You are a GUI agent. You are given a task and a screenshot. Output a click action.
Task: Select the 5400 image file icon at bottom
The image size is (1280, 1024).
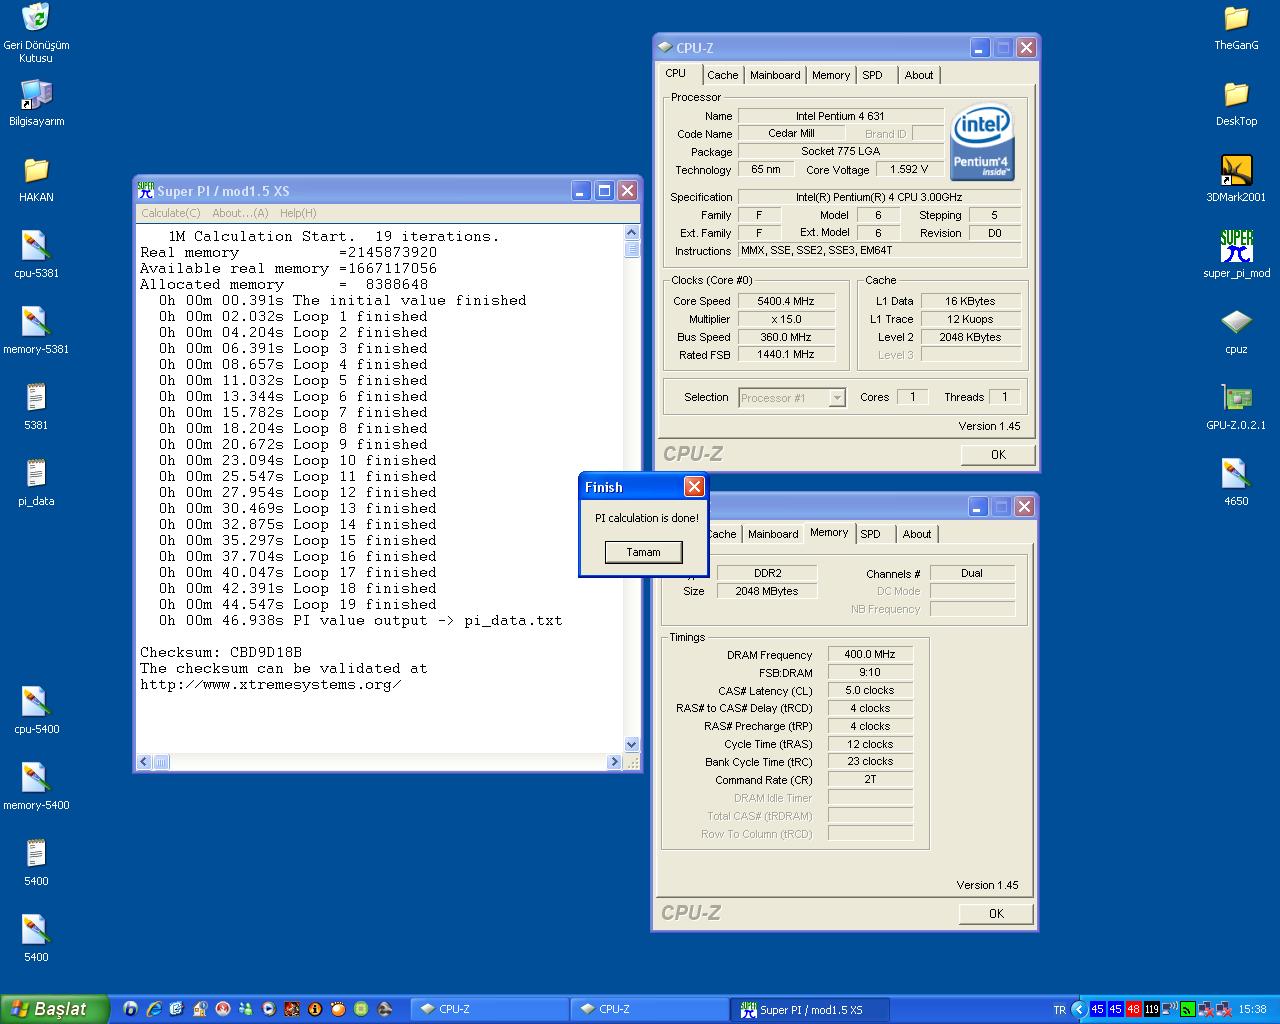36,930
